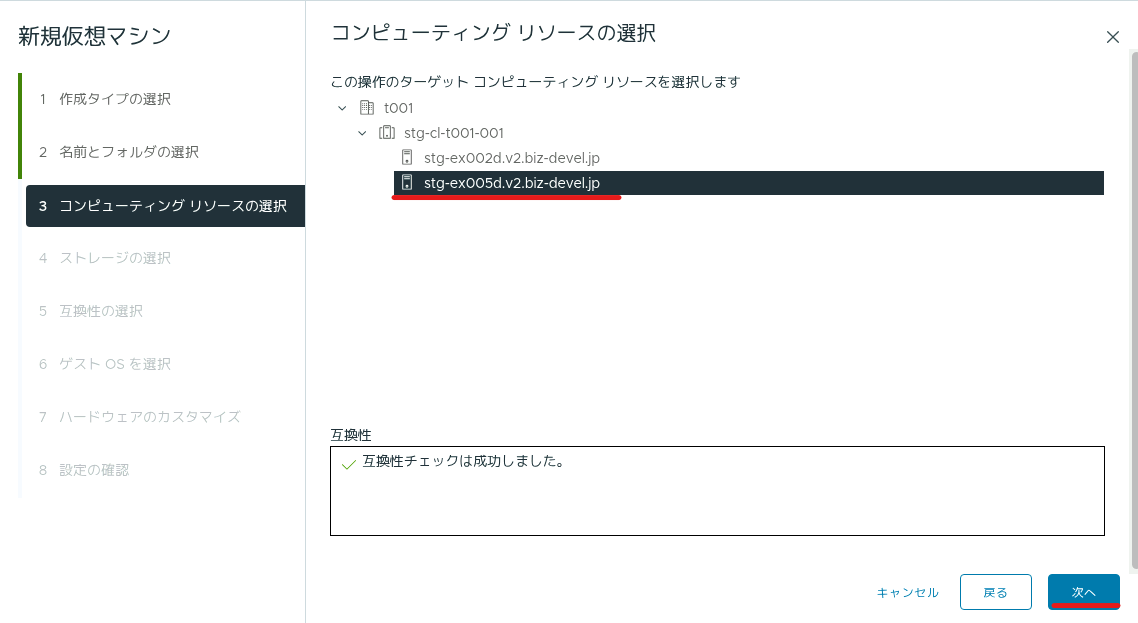Click the datacenter icon beside t001
The image size is (1138, 623).
click(x=367, y=108)
